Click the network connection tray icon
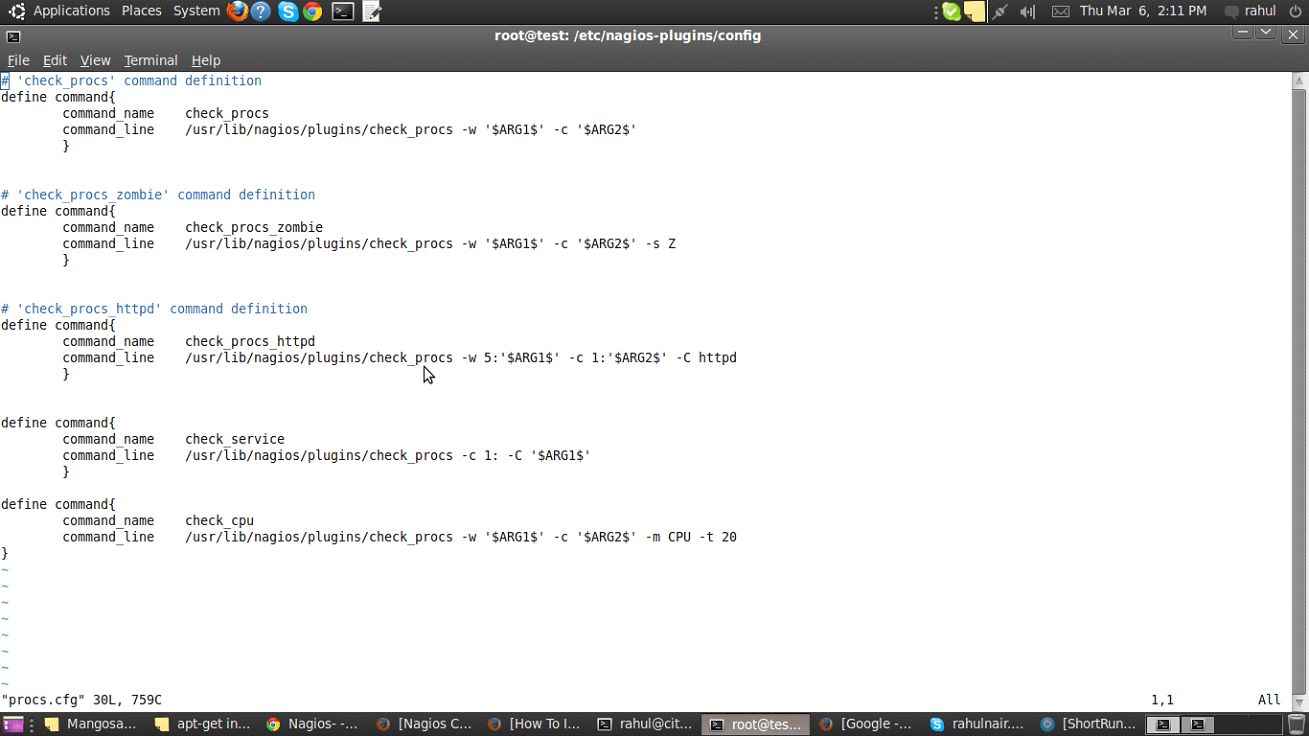Image resolution: width=1309 pixels, height=736 pixels. 1000,12
